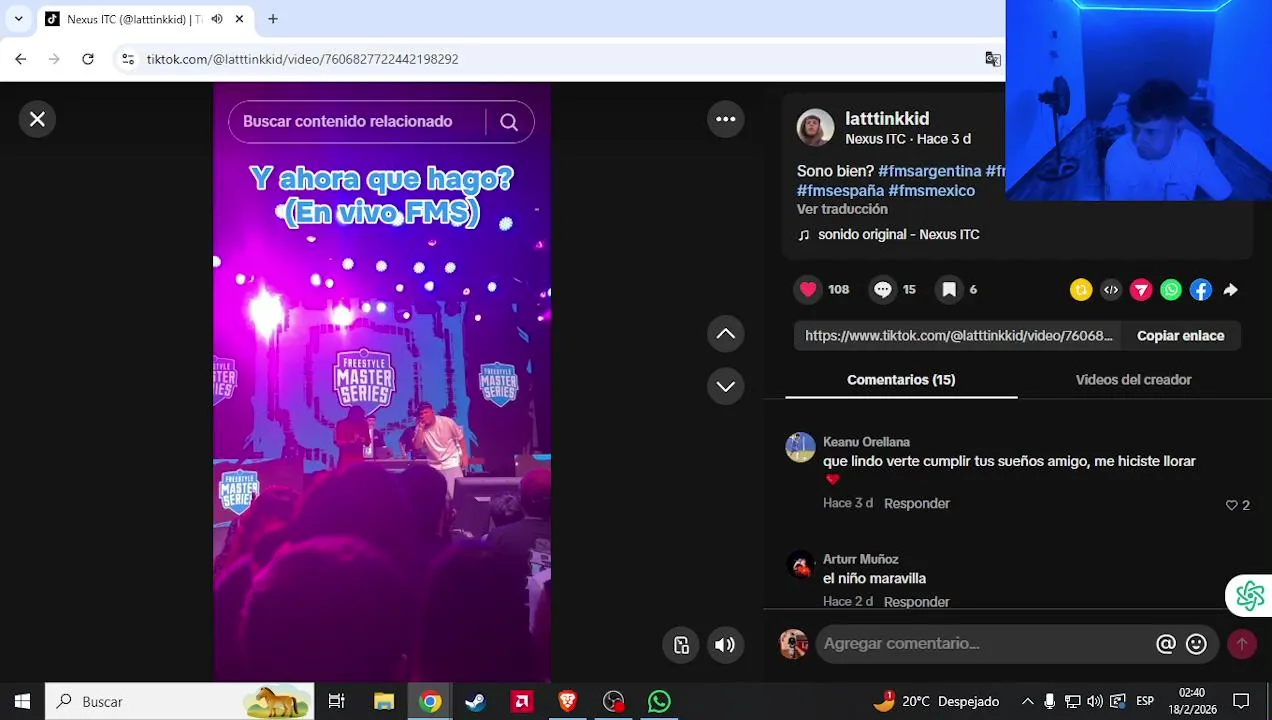Image resolution: width=1272 pixels, height=720 pixels.
Task: Share to WhatsApp icon
Action: (x=1171, y=290)
